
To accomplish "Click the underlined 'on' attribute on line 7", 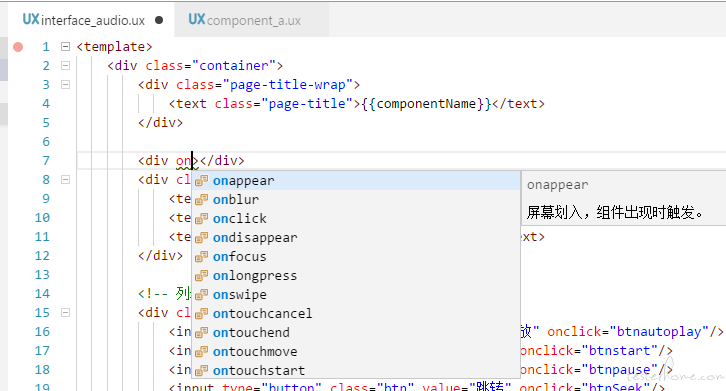I will tap(183, 161).
